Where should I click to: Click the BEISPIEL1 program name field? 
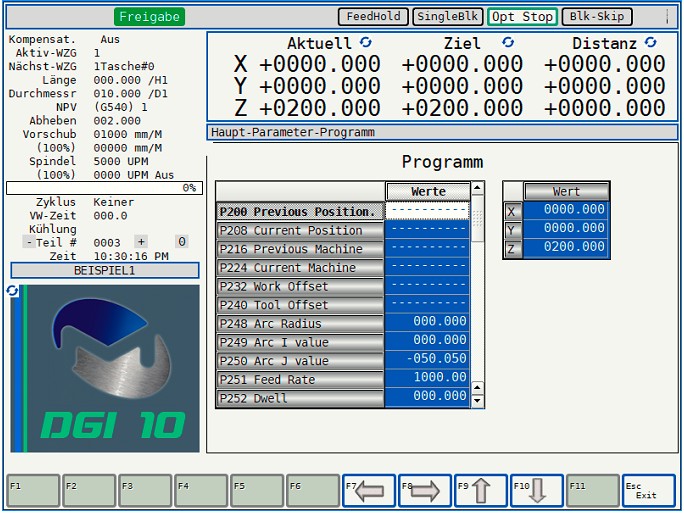pyautogui.click(x=105, y=270)
